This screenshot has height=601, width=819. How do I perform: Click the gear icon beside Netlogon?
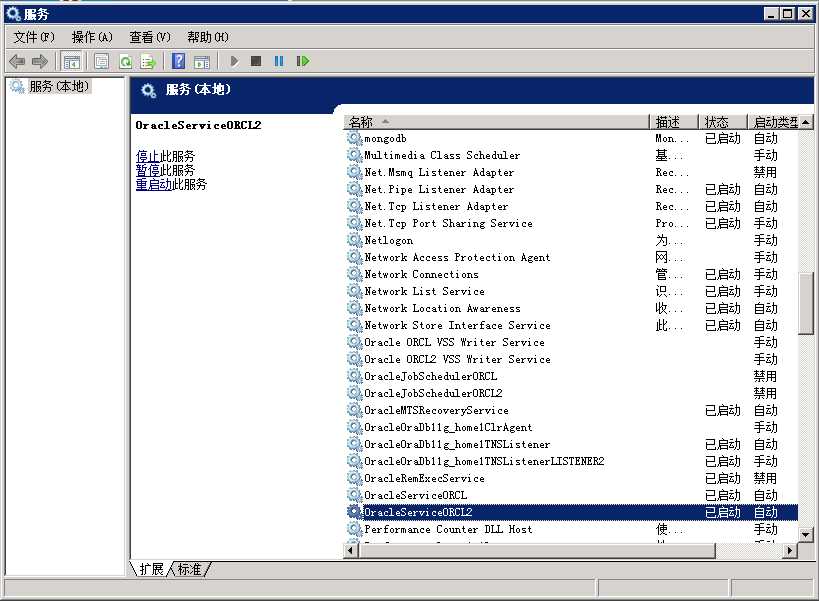pos(355,240)
